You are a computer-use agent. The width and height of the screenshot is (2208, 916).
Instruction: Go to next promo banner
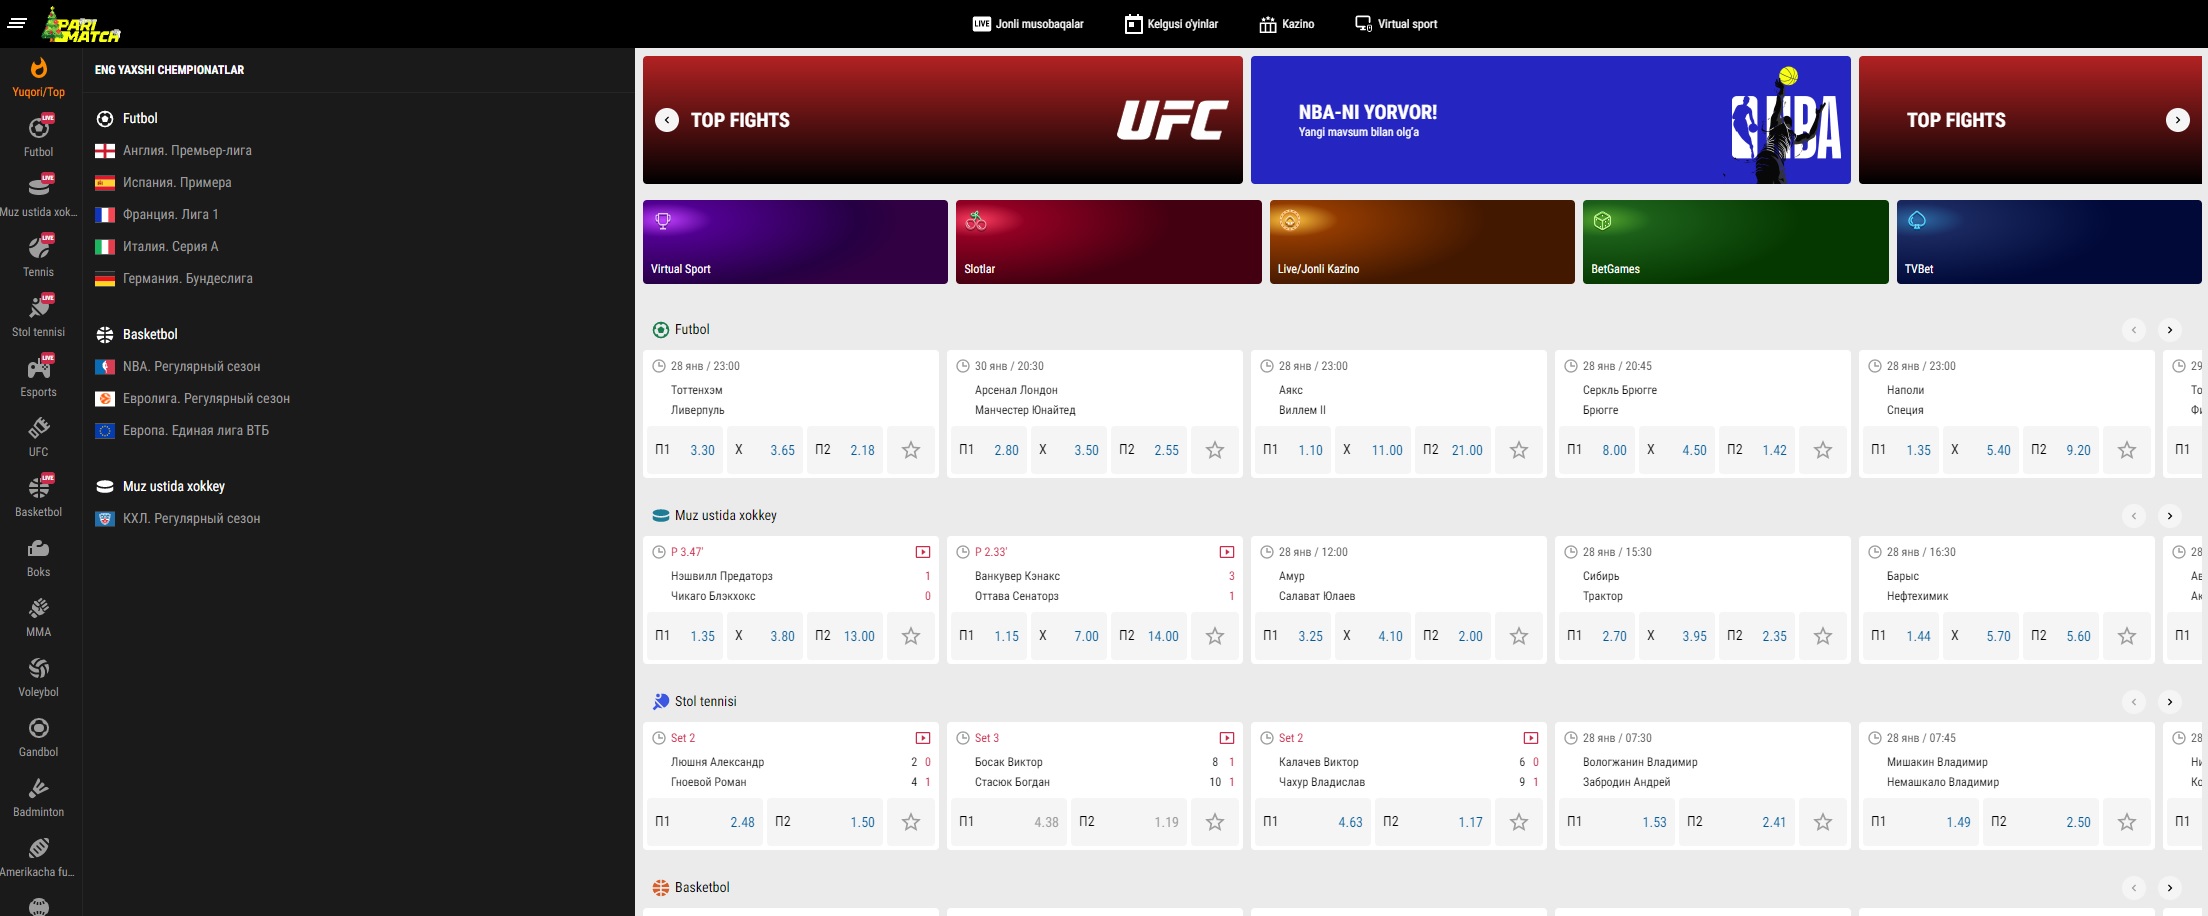(x=2178, y=120)
